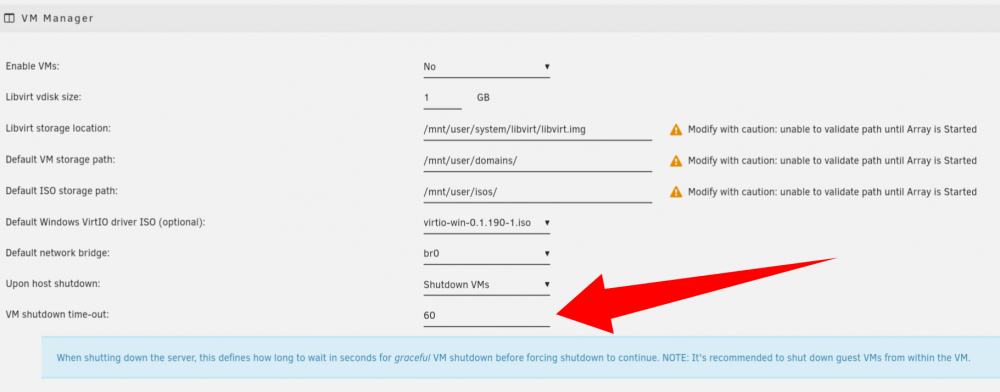Click warning icon beside Default VM storage path
Screen dimensions: 1000x392
coord(675,161)
